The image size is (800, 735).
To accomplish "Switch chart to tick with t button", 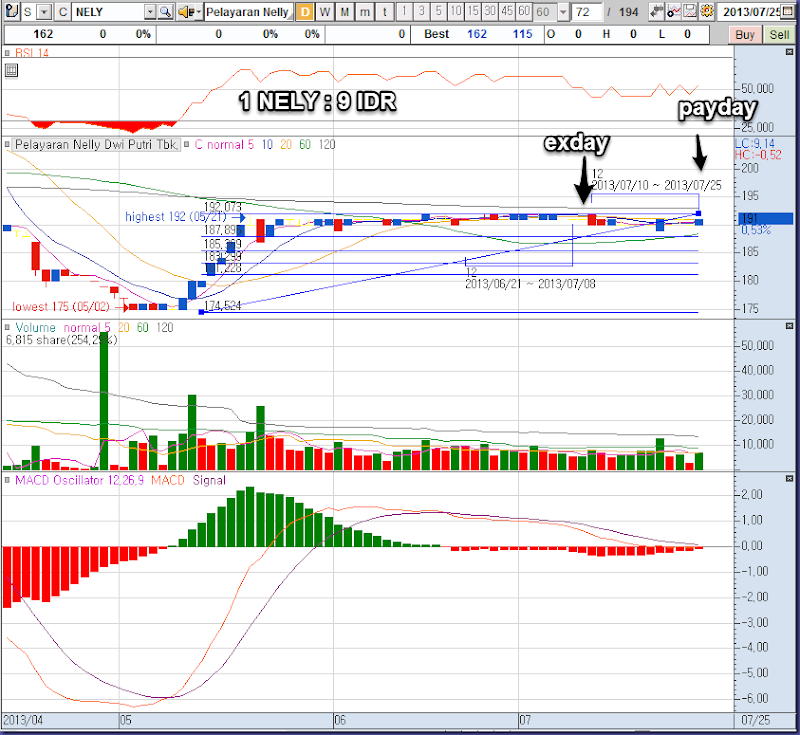I will point(385,12).
